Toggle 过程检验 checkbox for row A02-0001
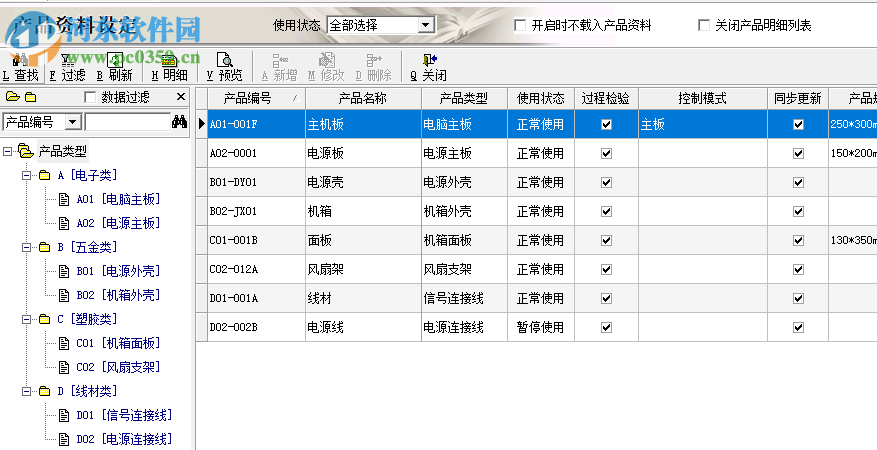This screenshot has width=877, height=450. (x=606, y=153)
